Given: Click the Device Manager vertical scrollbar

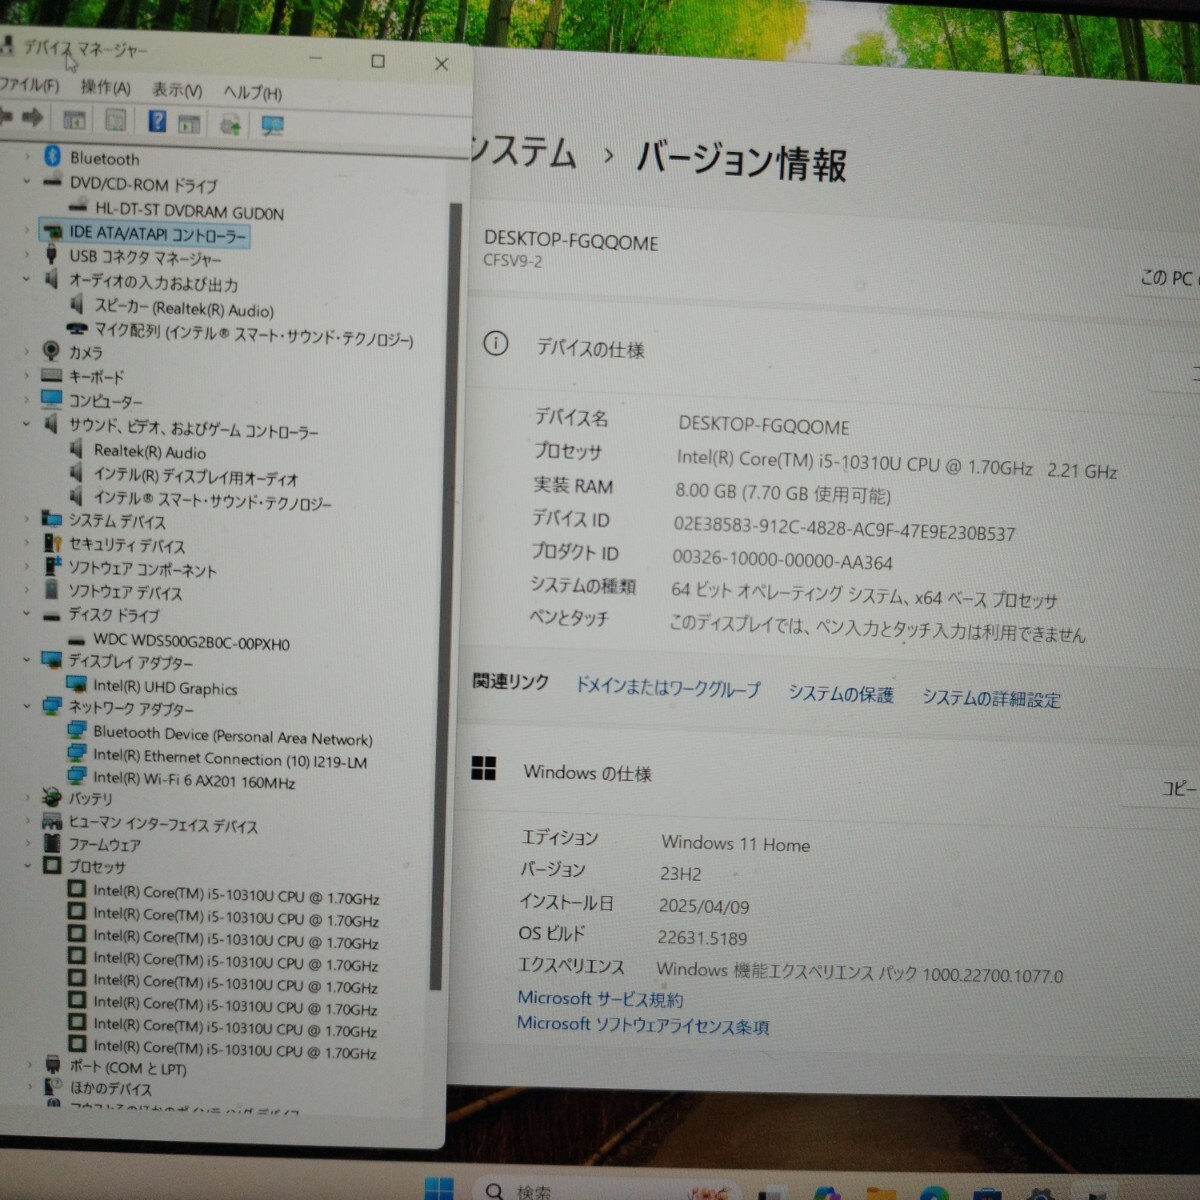Looking at the screenshot, I should point(445,595).
